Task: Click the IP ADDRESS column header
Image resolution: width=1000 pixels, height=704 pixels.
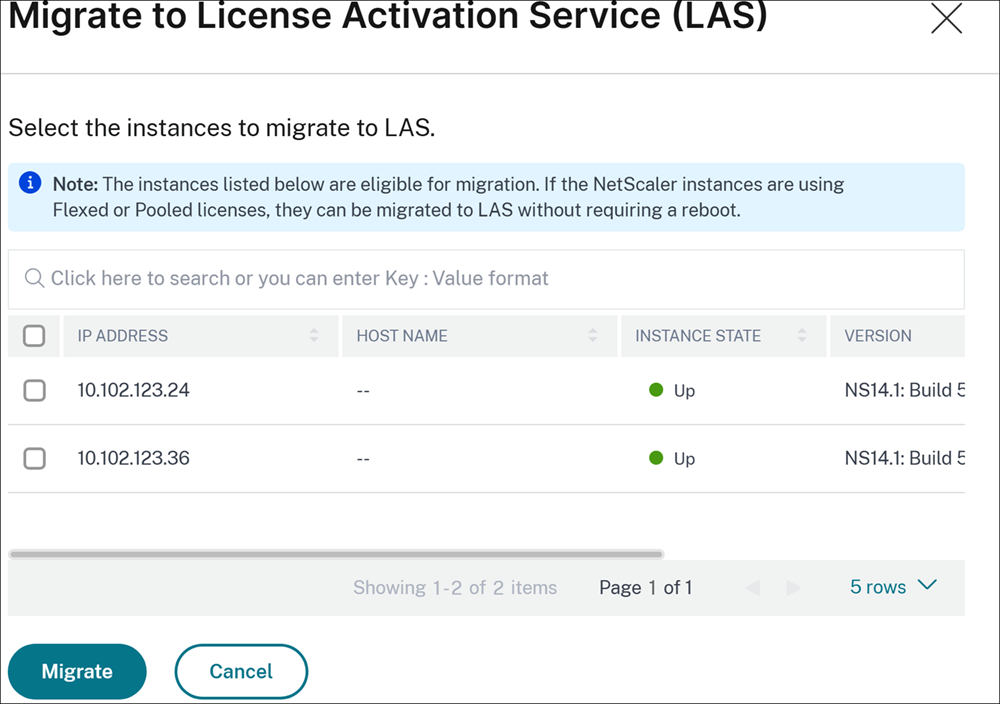Action: pos(201,335)
